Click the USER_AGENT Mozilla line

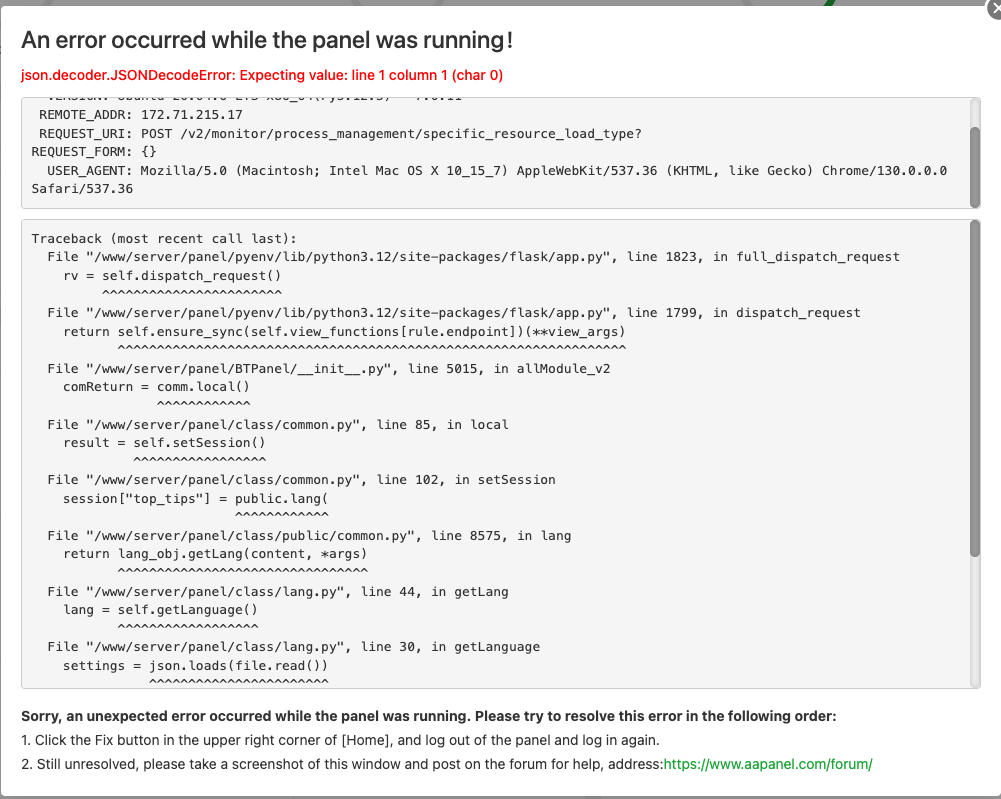tap(490, 171)
